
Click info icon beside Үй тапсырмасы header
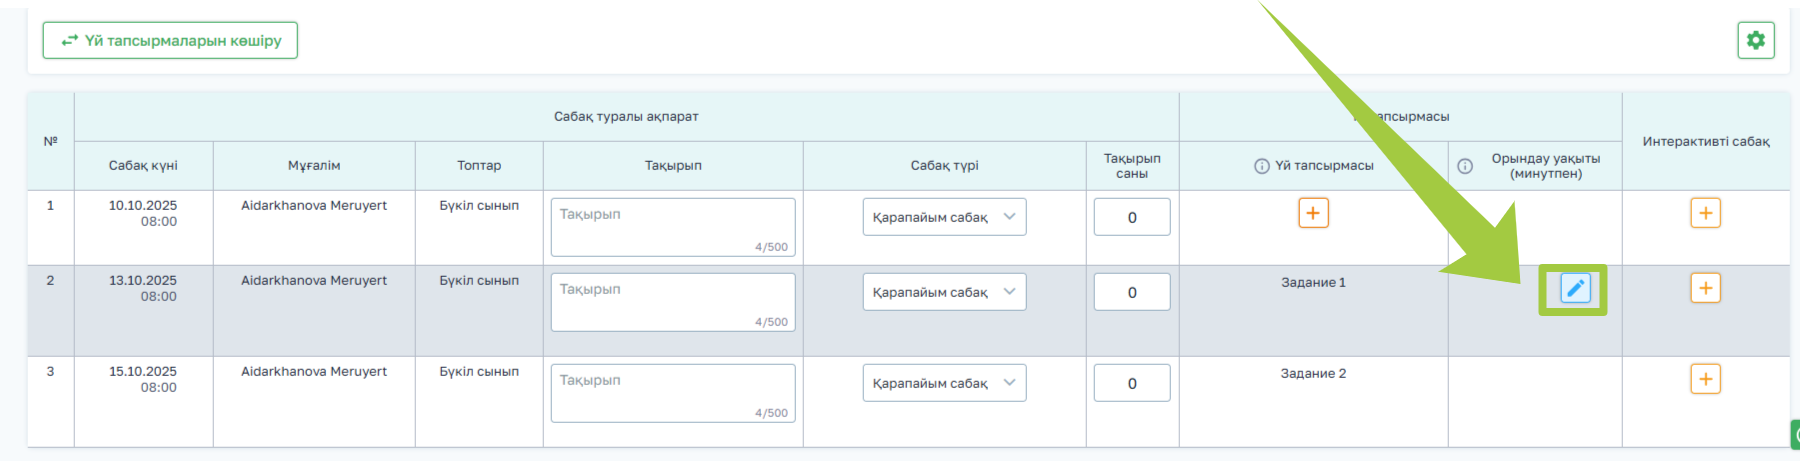click(x=1262, y=166)
